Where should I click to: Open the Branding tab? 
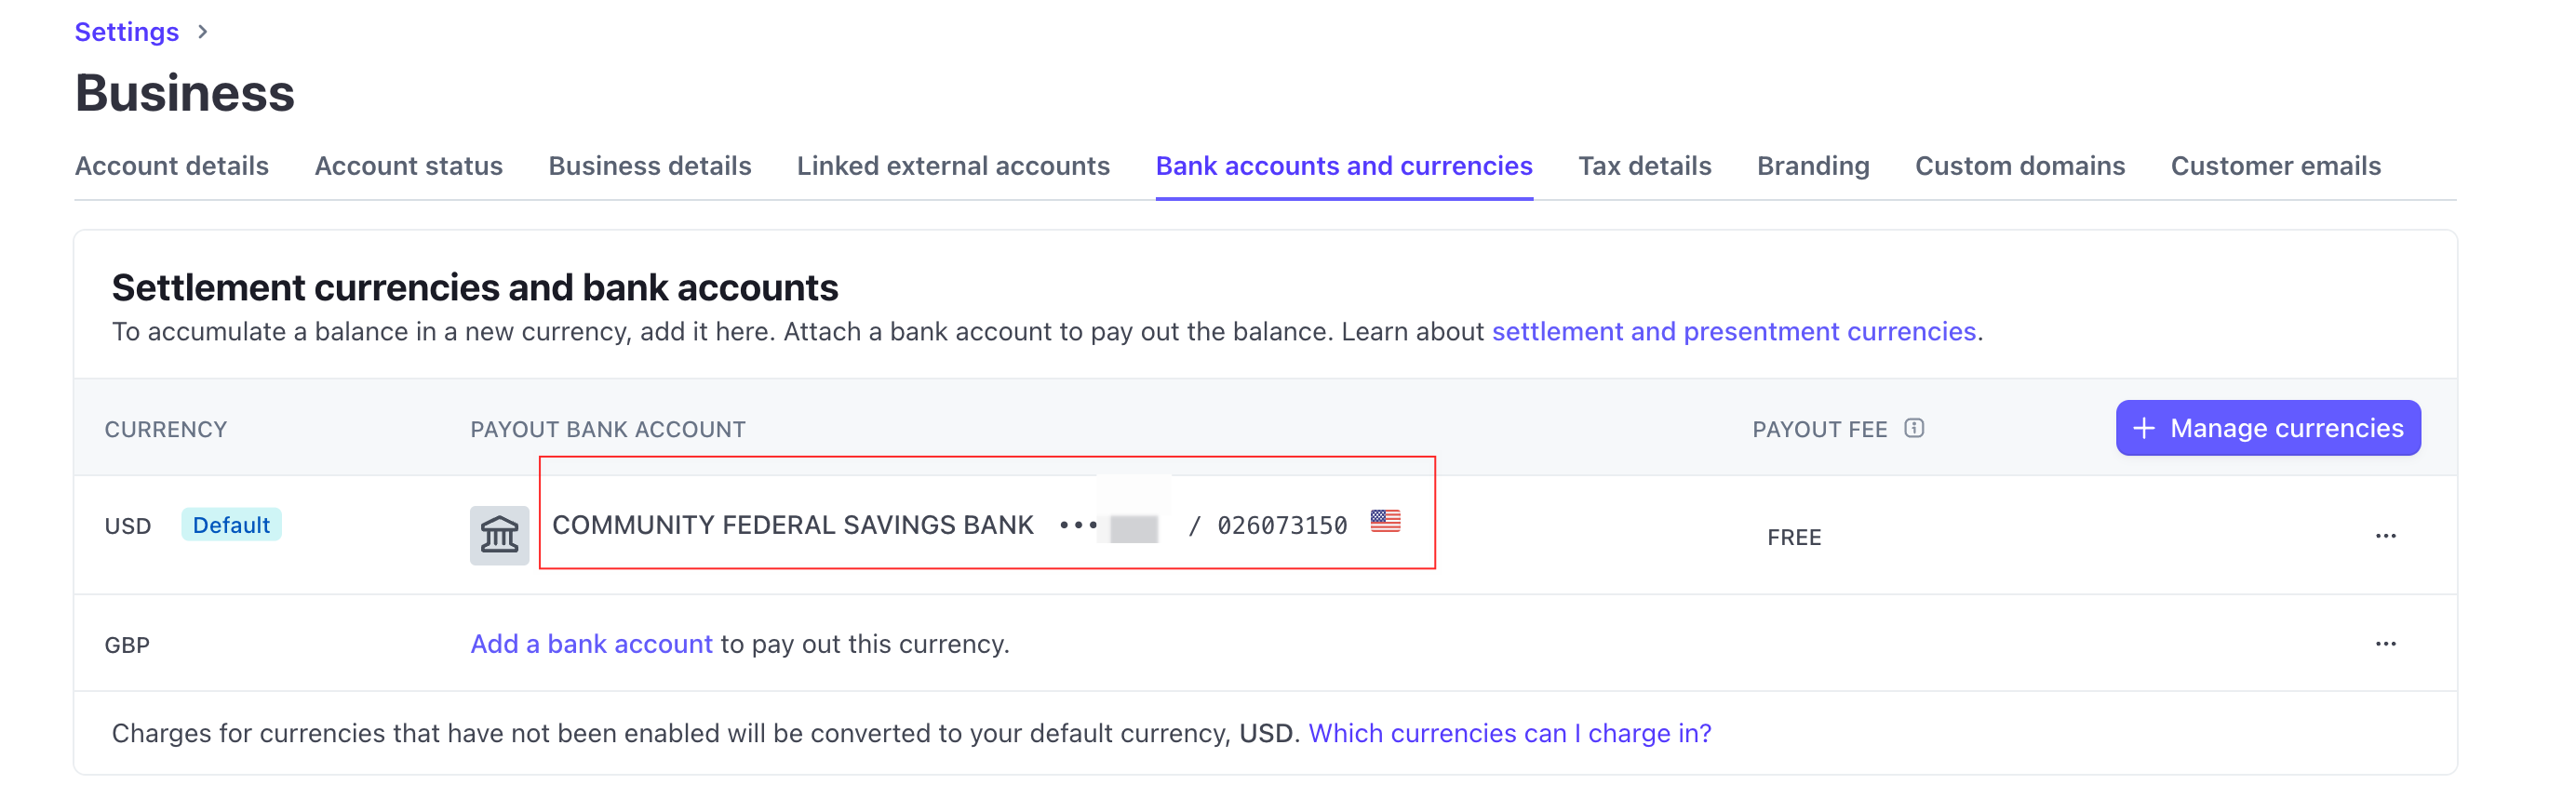click(x=1812, y=166)
